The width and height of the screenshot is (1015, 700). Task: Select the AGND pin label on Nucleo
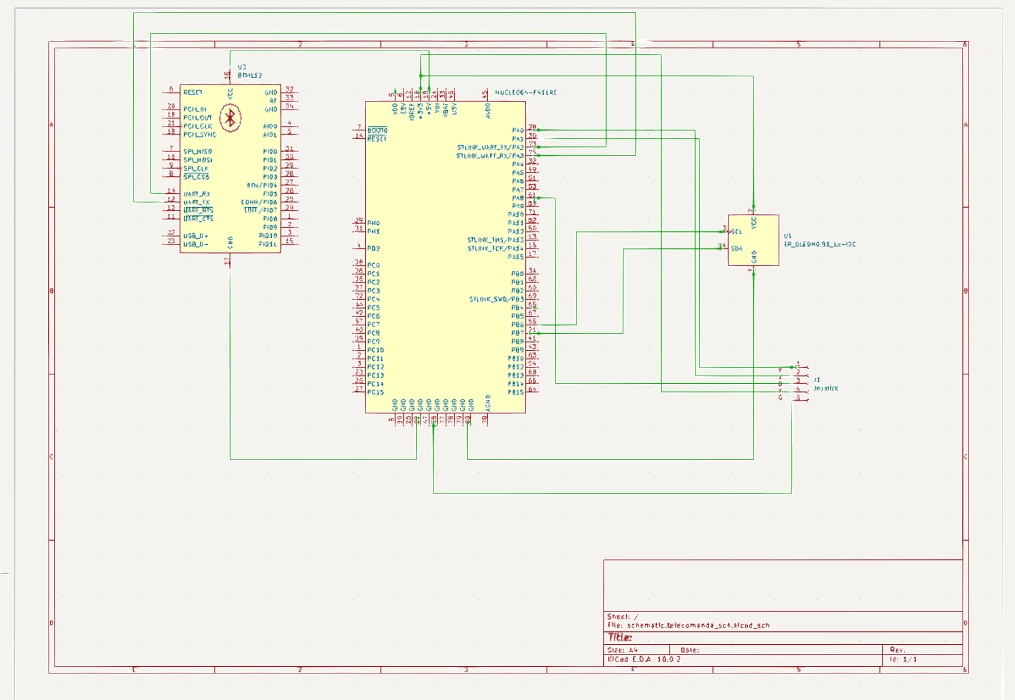click(x=488, y=402)
